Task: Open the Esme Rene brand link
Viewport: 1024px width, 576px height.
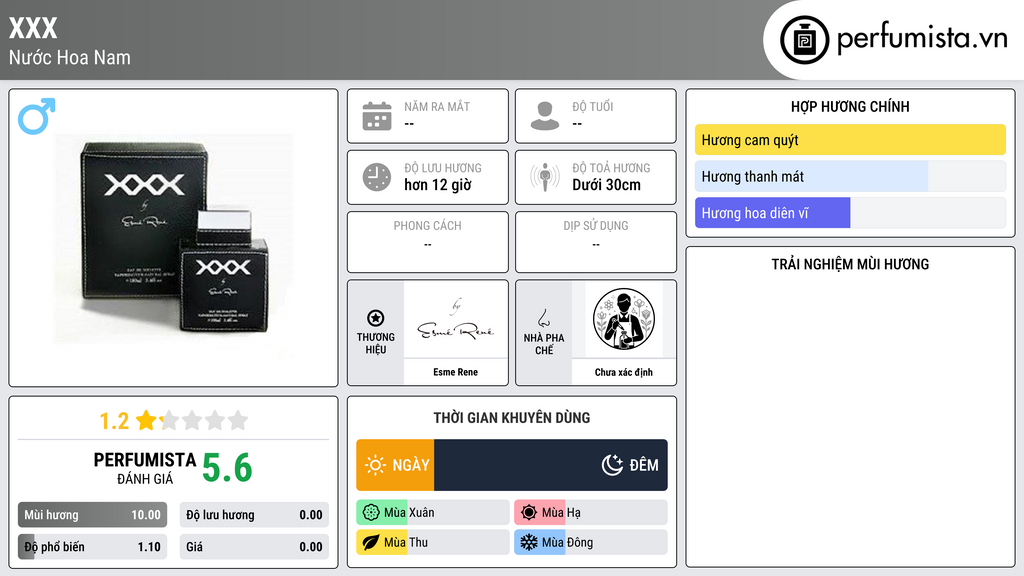Action: (455, 332)
